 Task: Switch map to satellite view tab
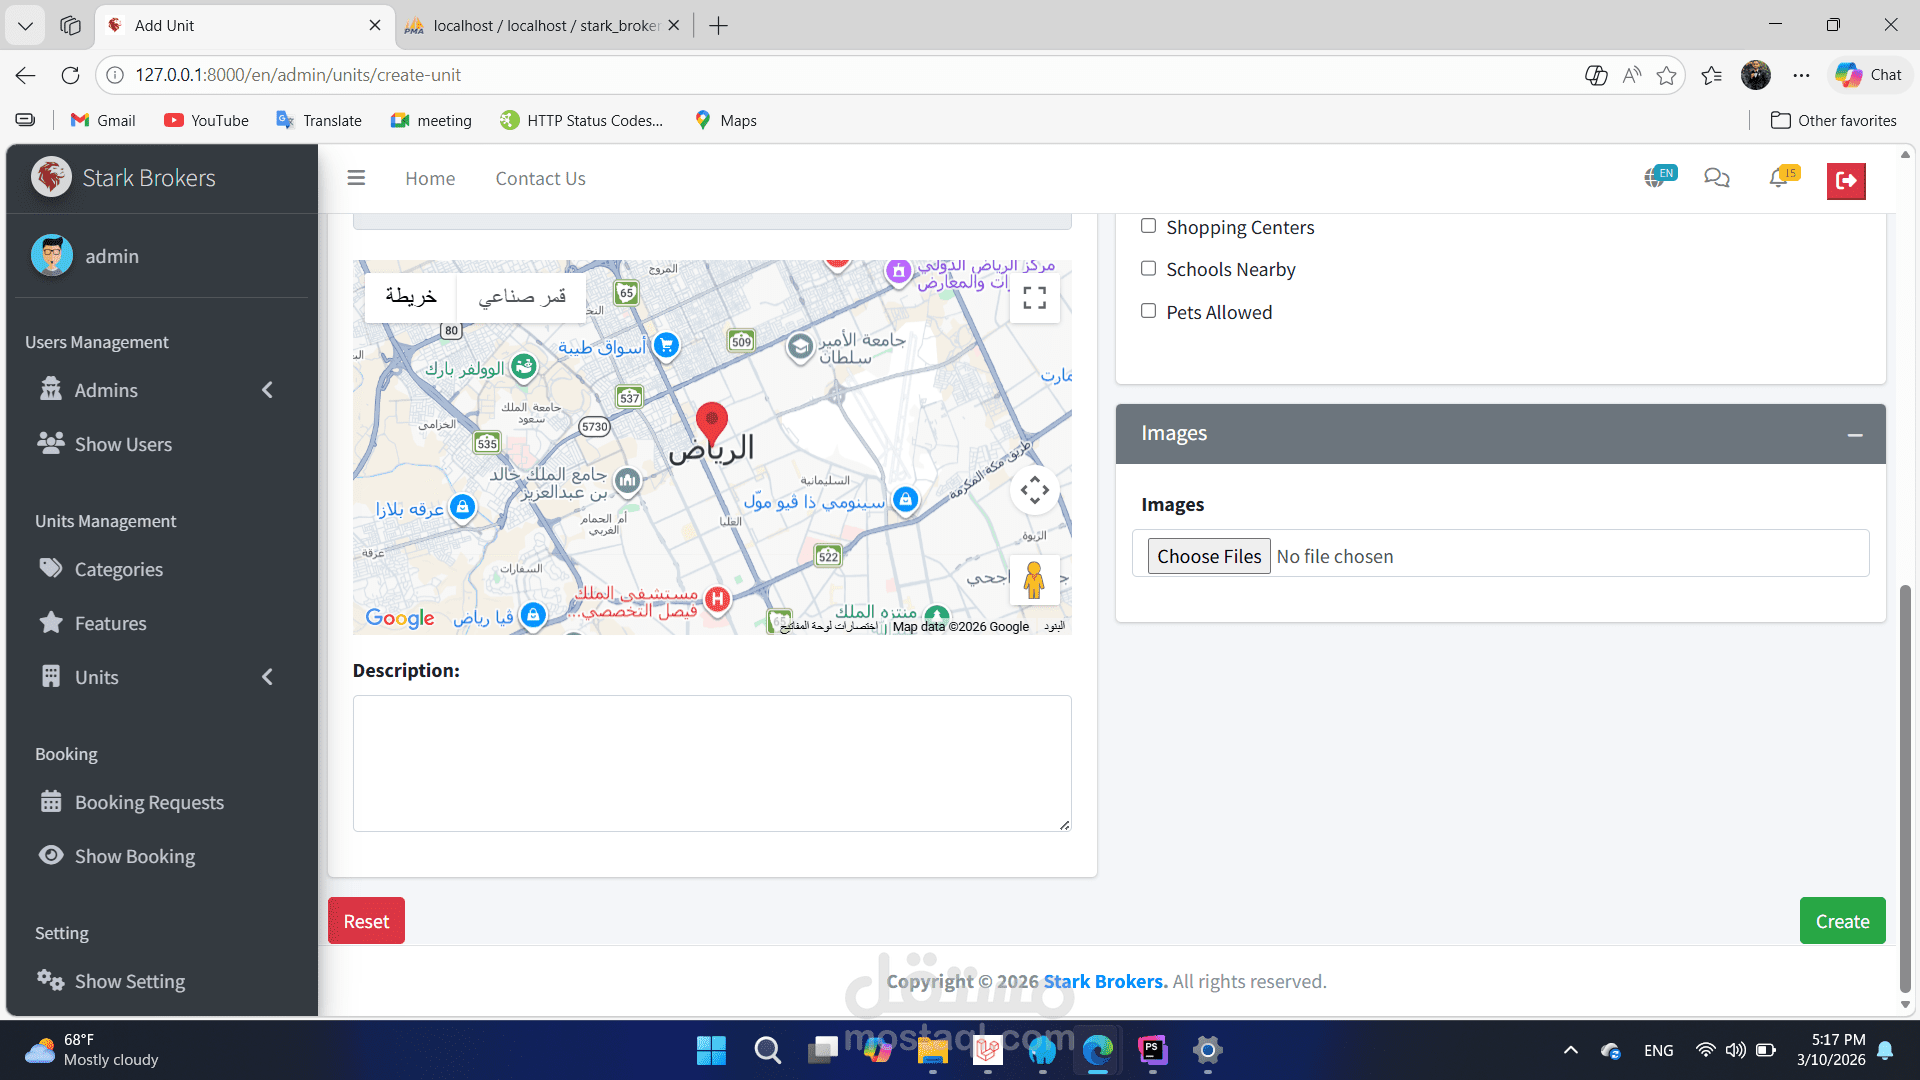[521, 297]
